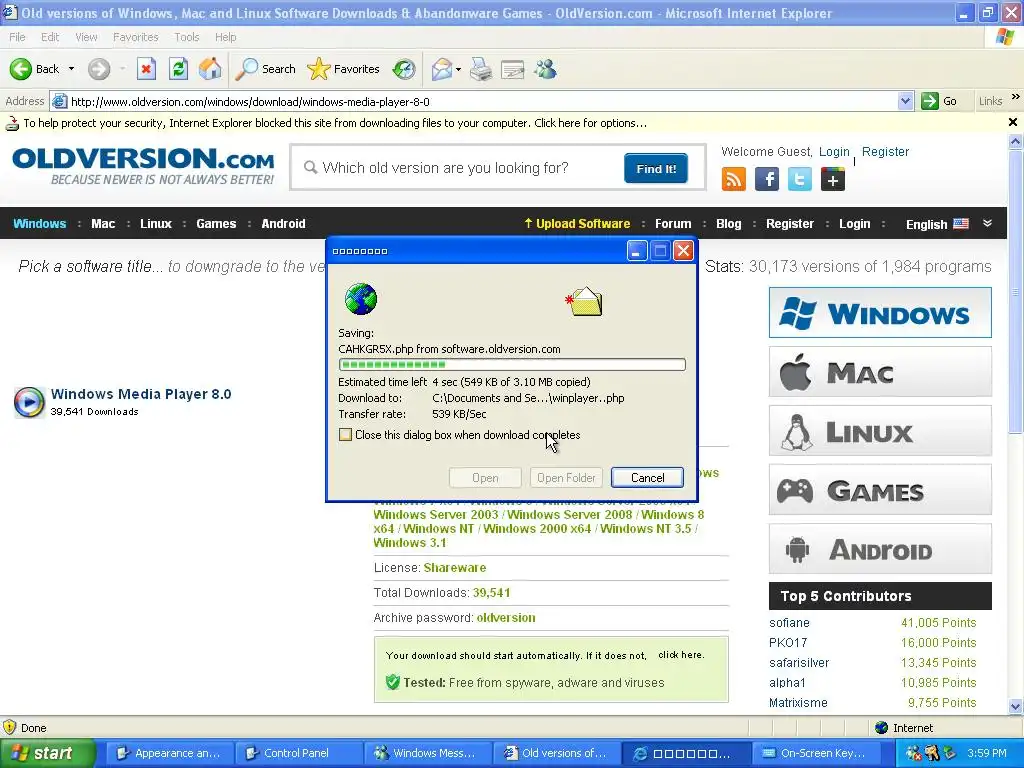Screen dimensions: 1024x768
Task: Select the Mac tab in site navigation
Action: [x=103, y=223]
